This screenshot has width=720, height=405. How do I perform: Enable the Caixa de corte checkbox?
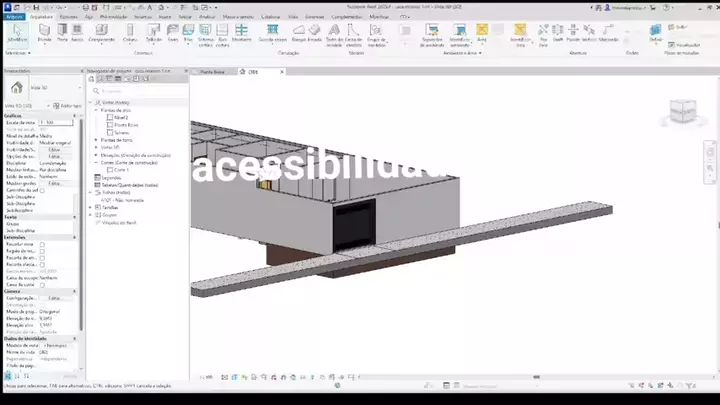point(42,286)
